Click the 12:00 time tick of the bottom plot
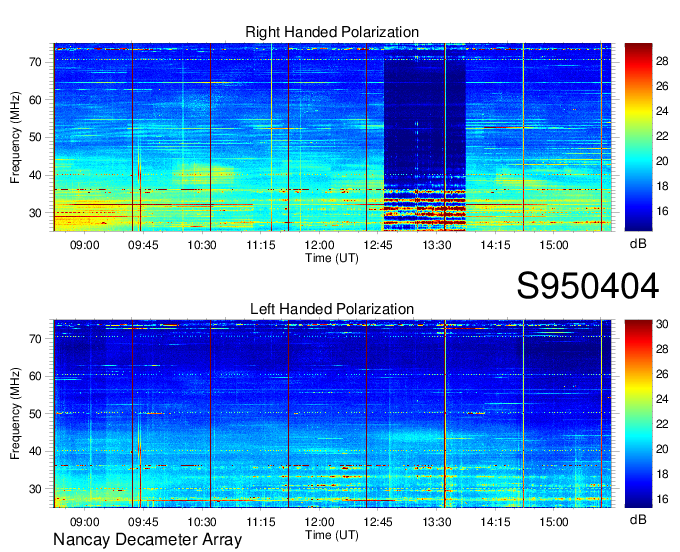The image size is (680, 552). pos(319,522)
